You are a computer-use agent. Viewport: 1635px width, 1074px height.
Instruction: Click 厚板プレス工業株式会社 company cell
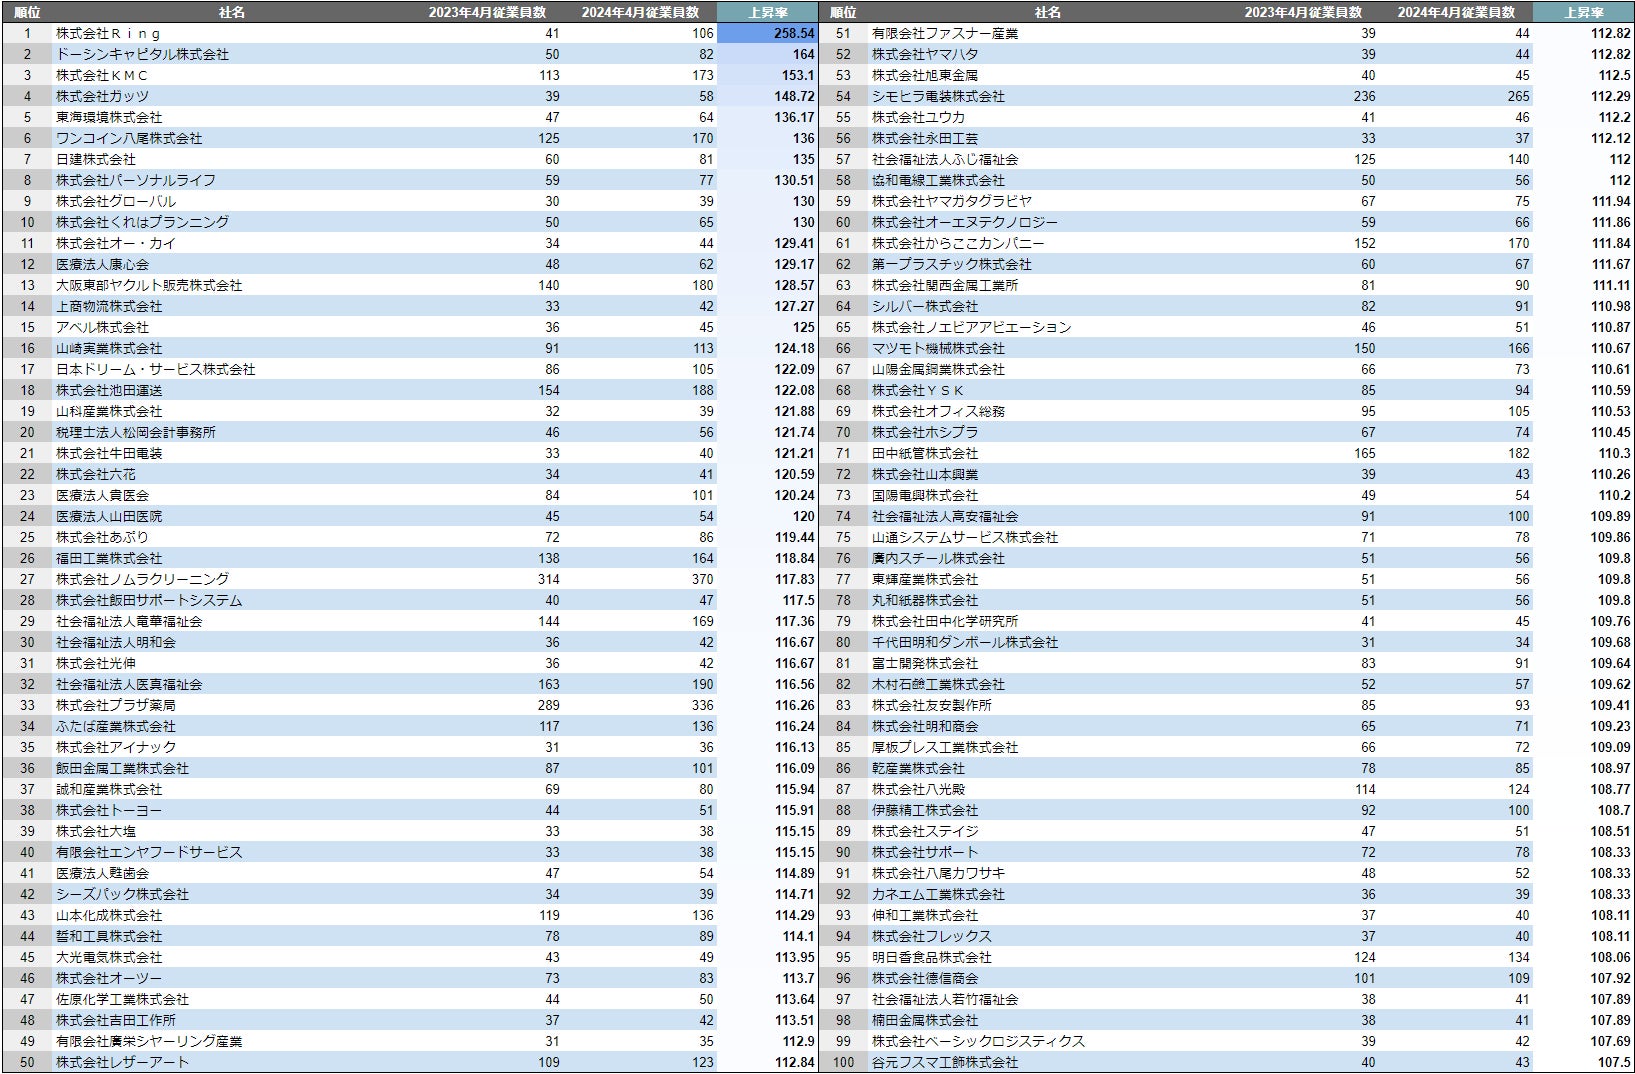(x=945, y=747)
